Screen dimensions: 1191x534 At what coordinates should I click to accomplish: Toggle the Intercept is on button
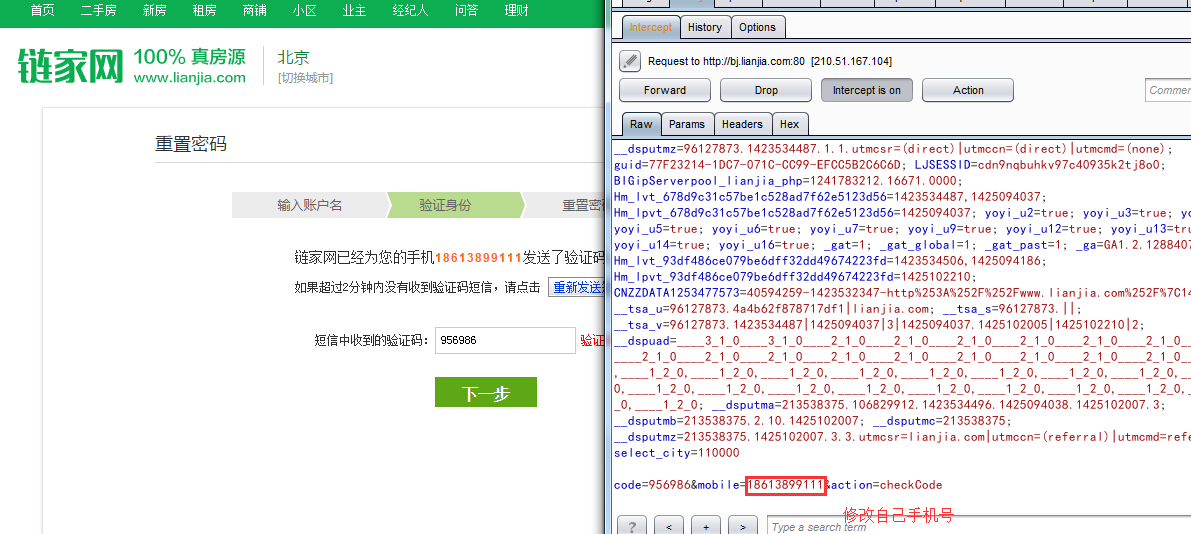point(867,90)
